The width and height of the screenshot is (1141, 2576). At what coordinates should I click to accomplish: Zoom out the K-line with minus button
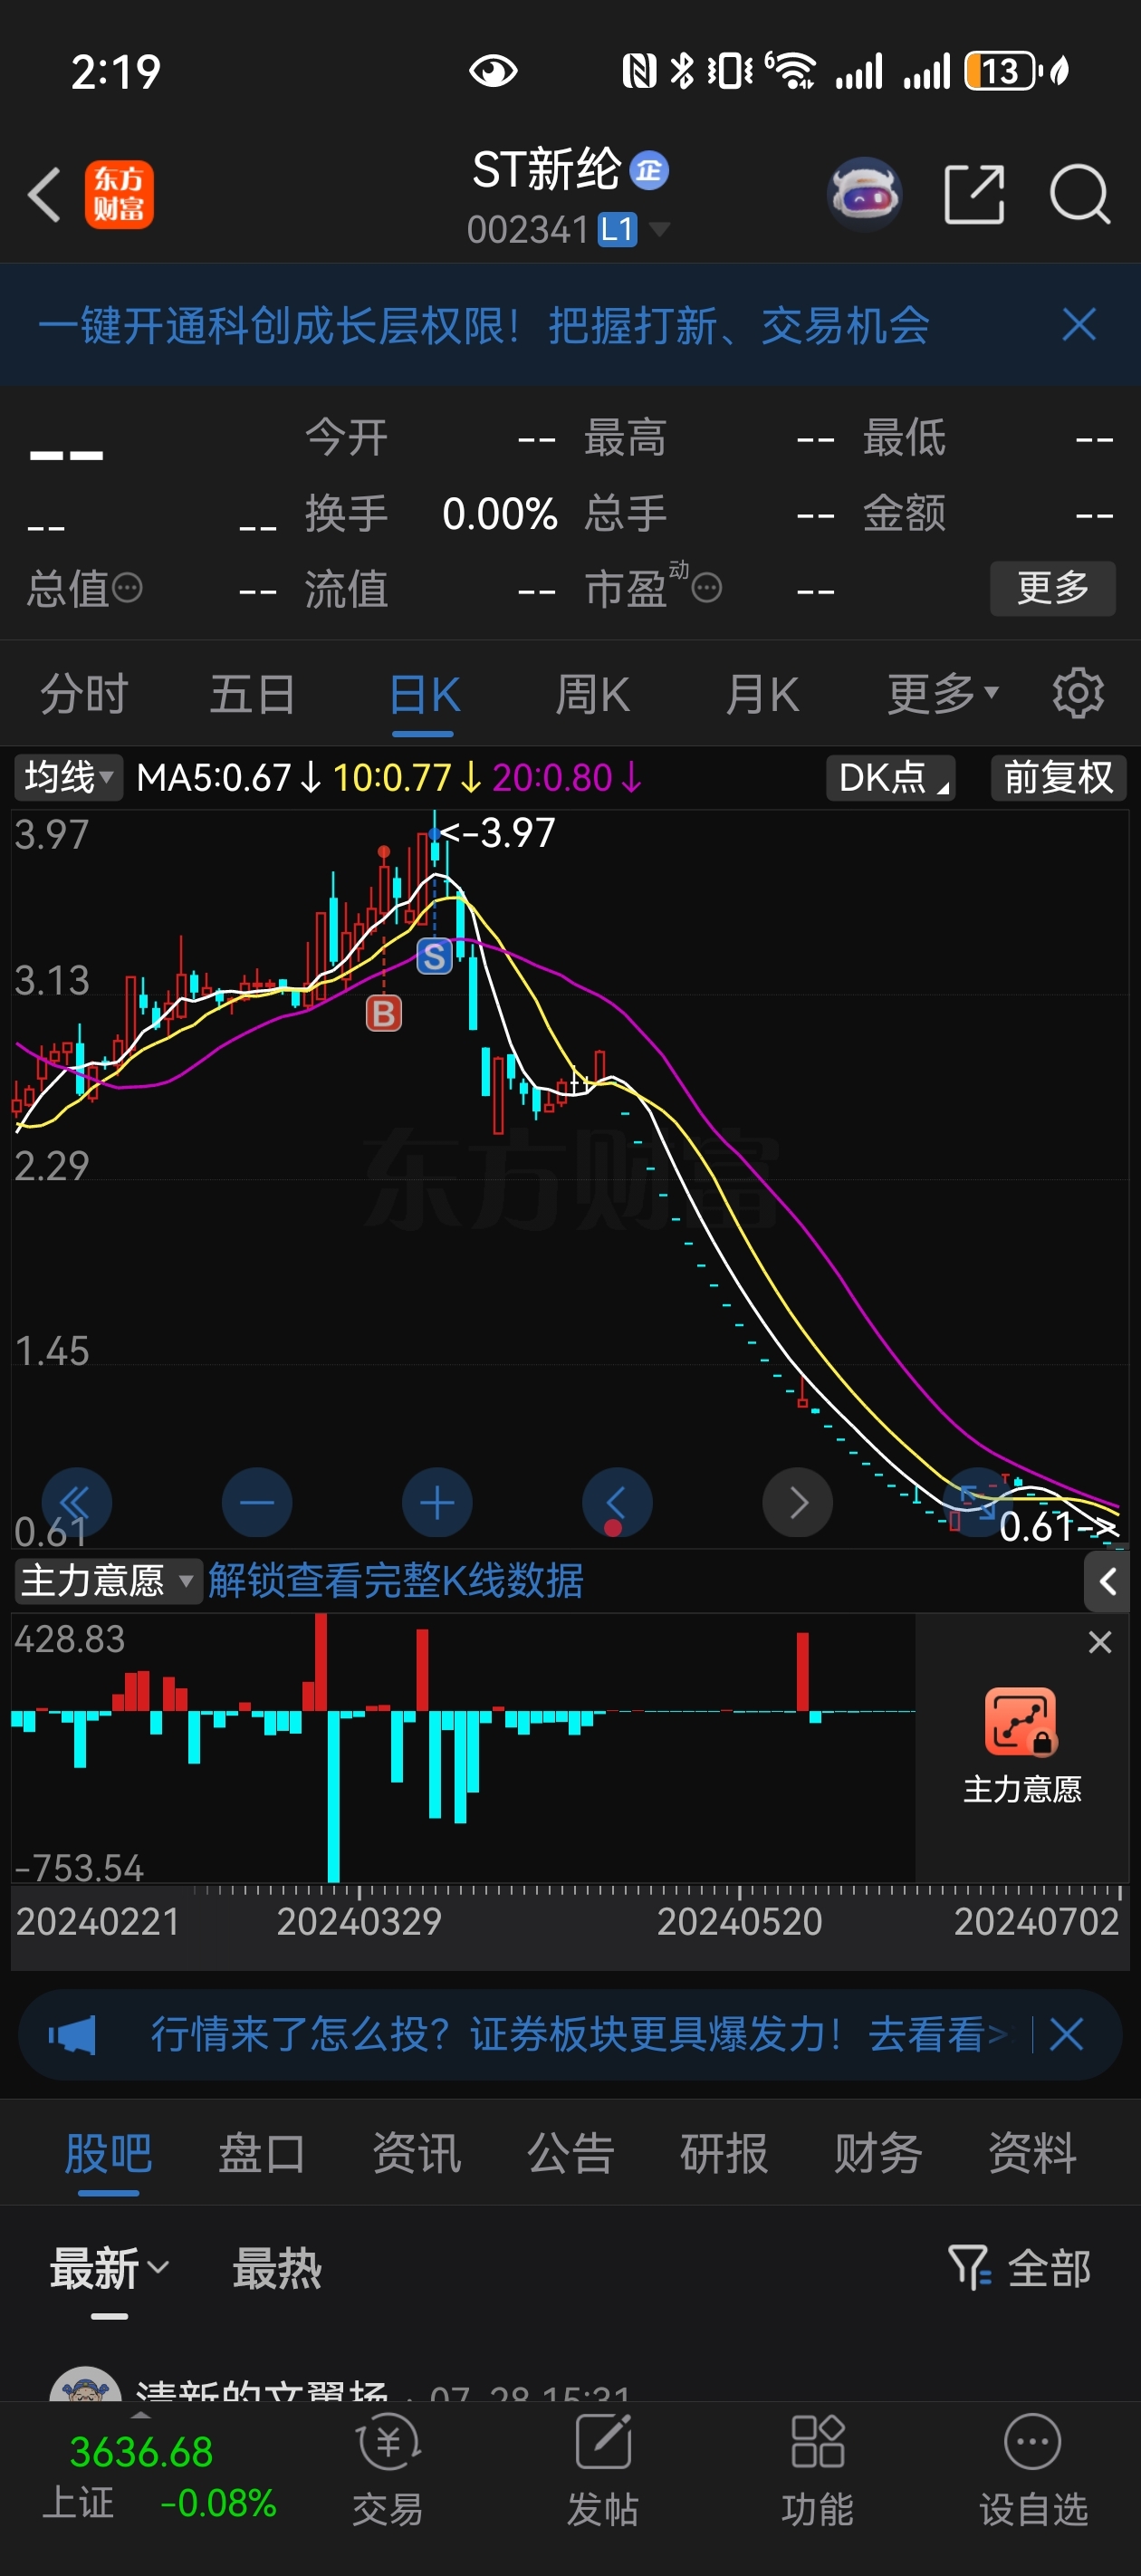pos(257,1502)
